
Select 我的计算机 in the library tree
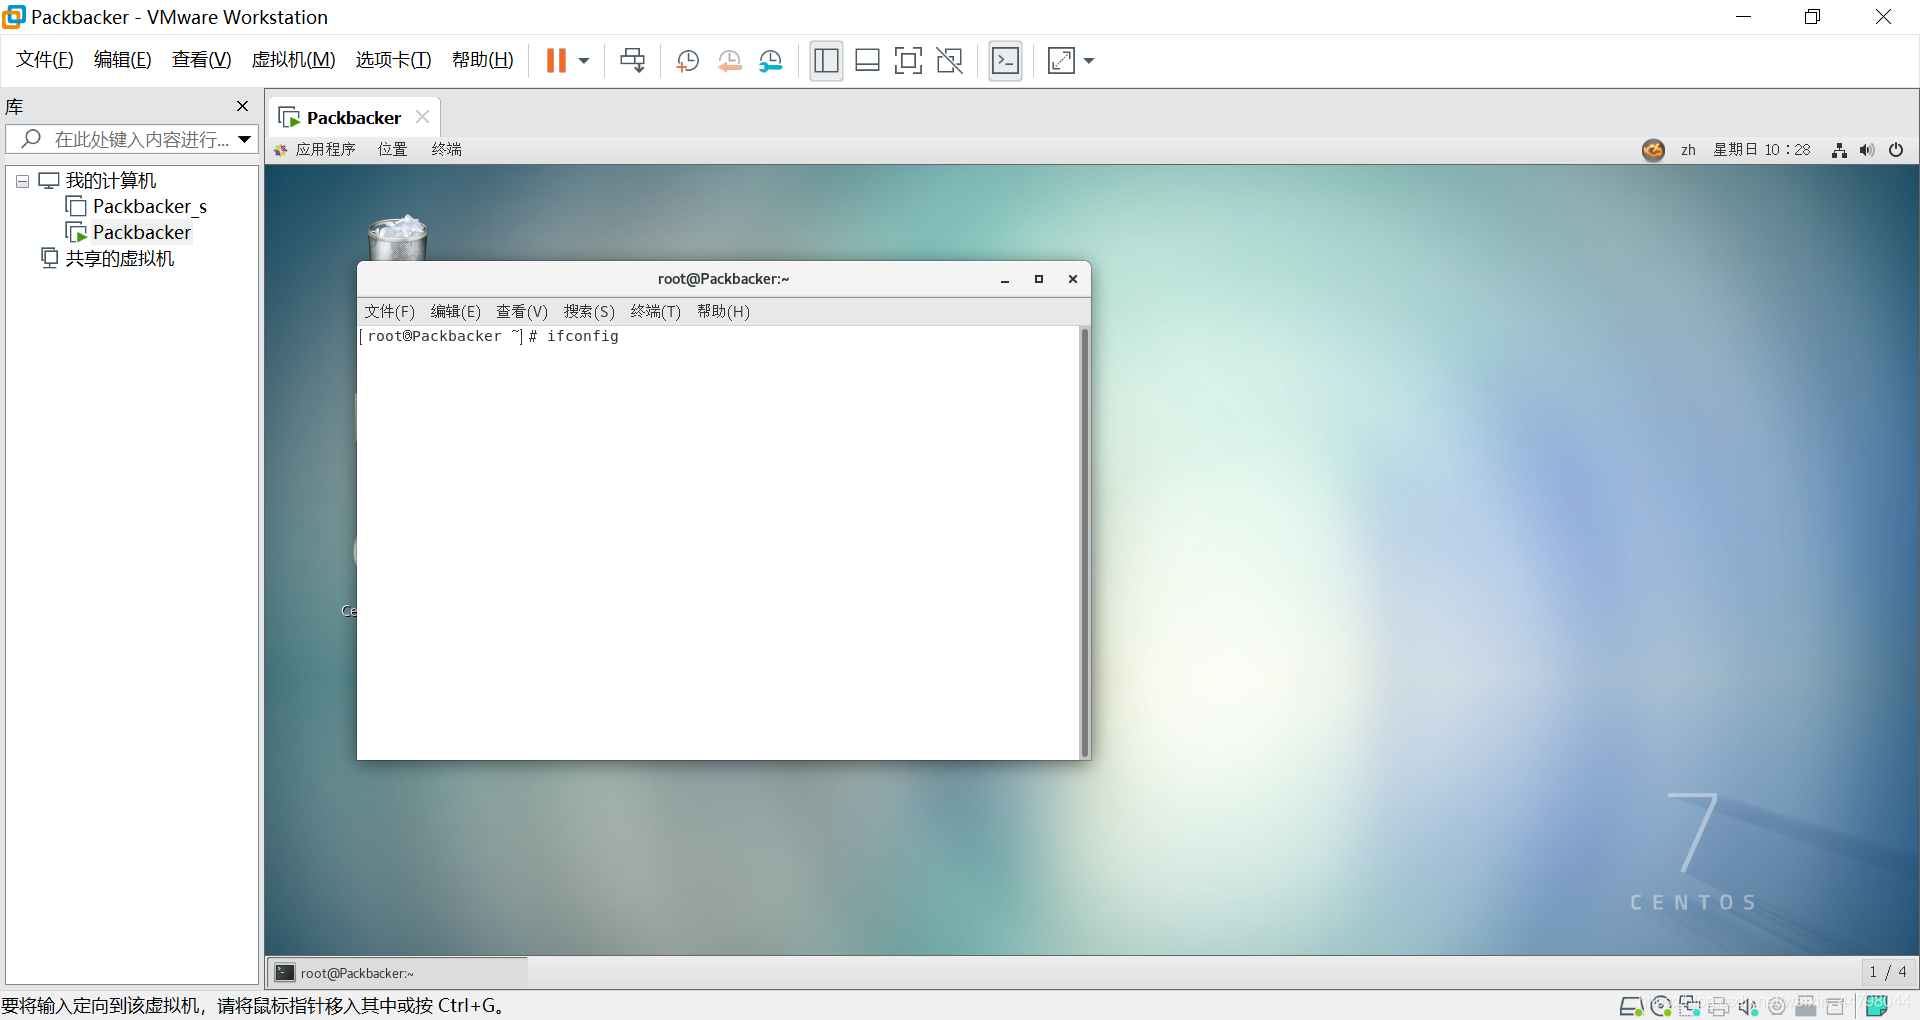click(x=98, y=181)
